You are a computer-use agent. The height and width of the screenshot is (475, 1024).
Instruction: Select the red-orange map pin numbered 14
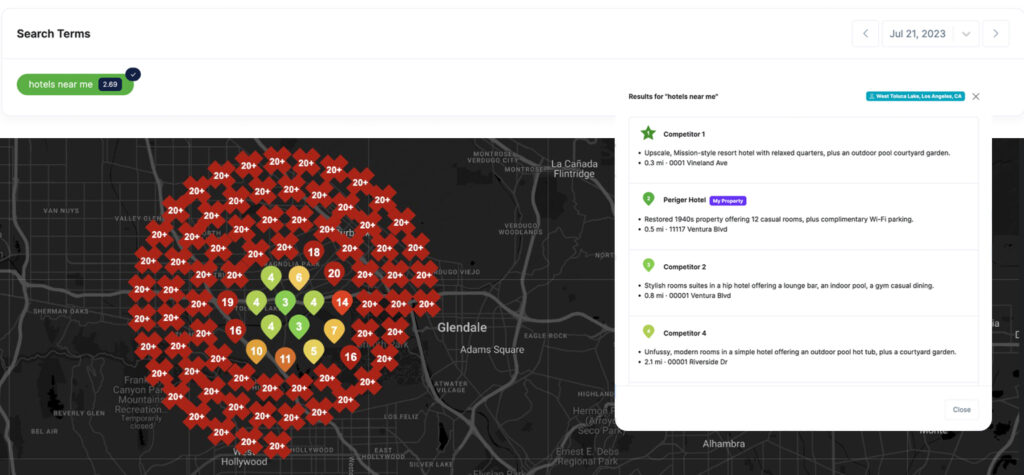[x=342, y=303]
